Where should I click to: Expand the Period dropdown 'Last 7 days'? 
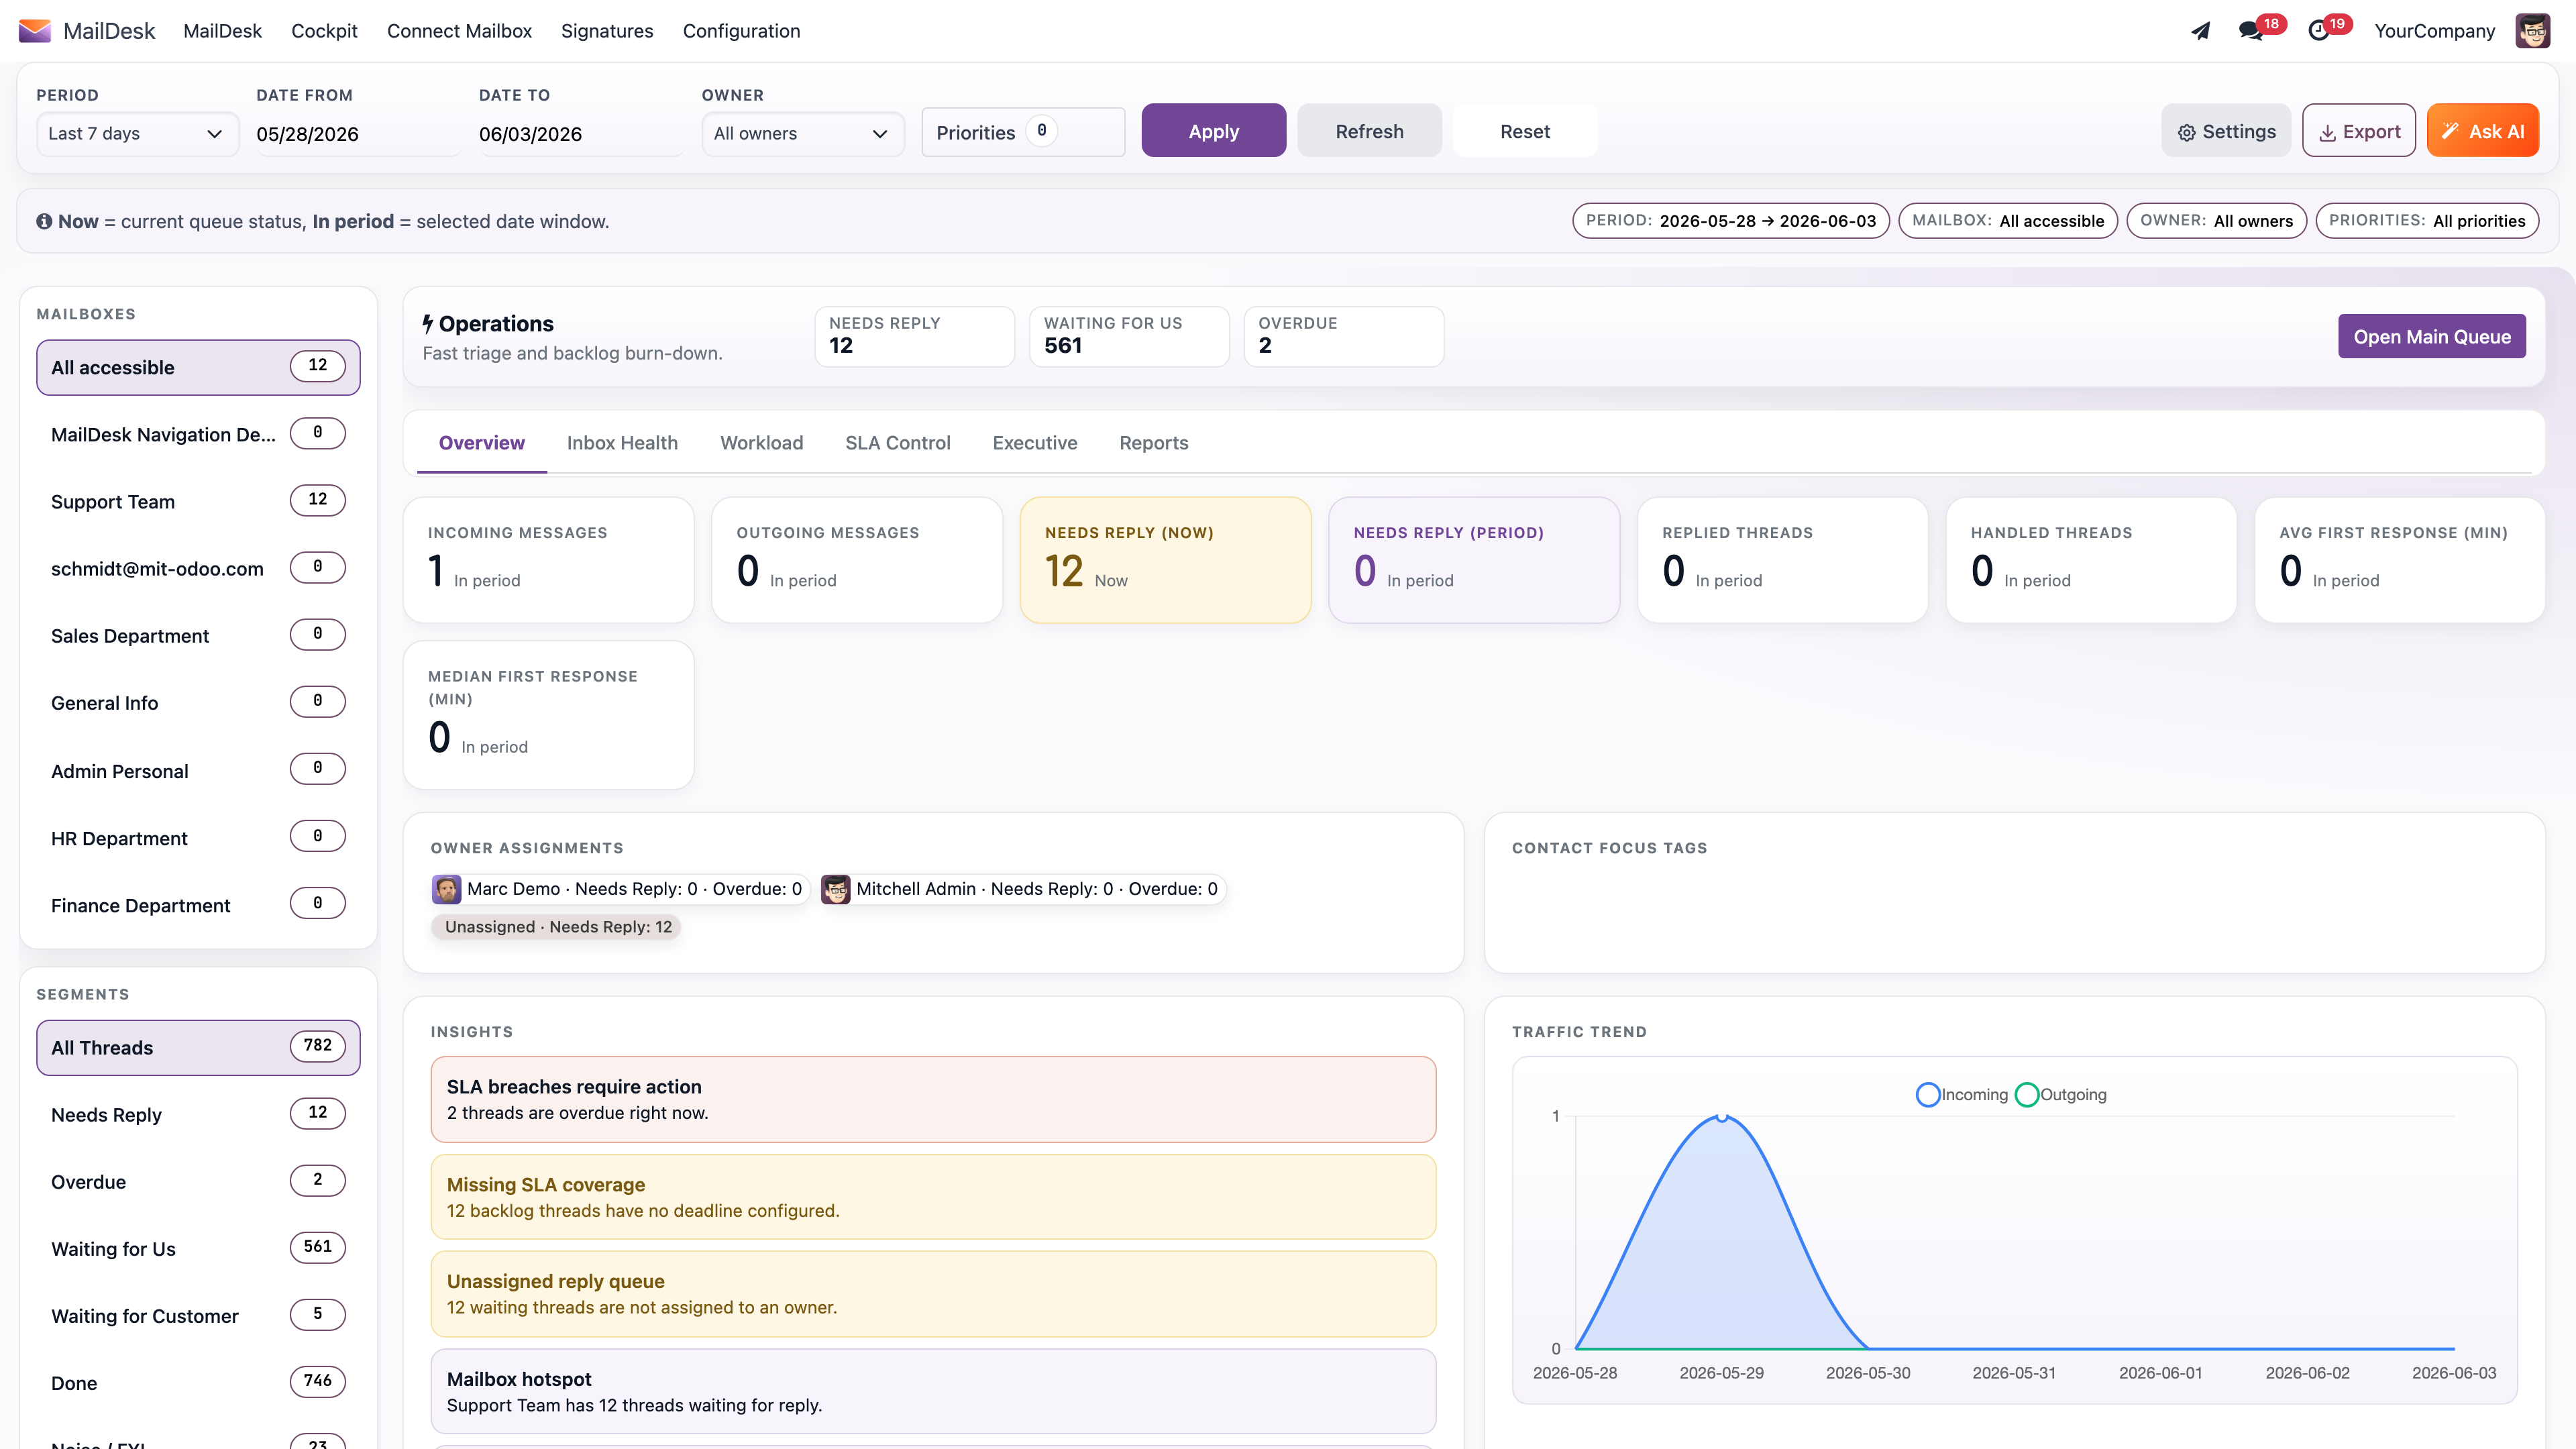pos(137,134)
